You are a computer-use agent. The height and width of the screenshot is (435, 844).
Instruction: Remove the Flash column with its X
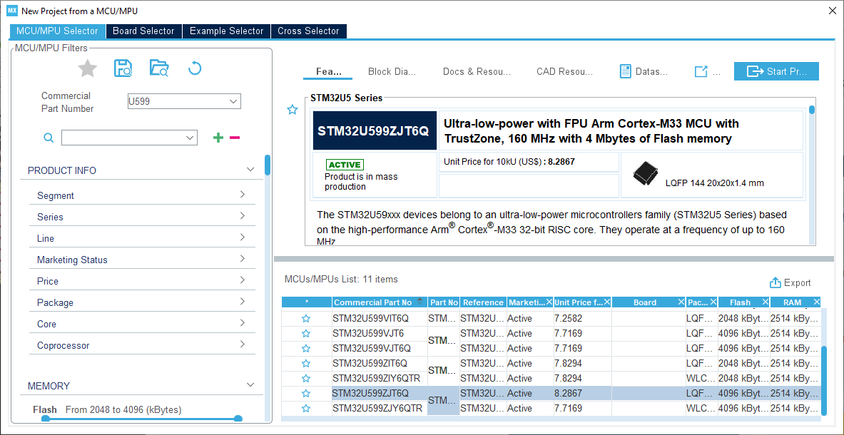[x=764, y=302]
